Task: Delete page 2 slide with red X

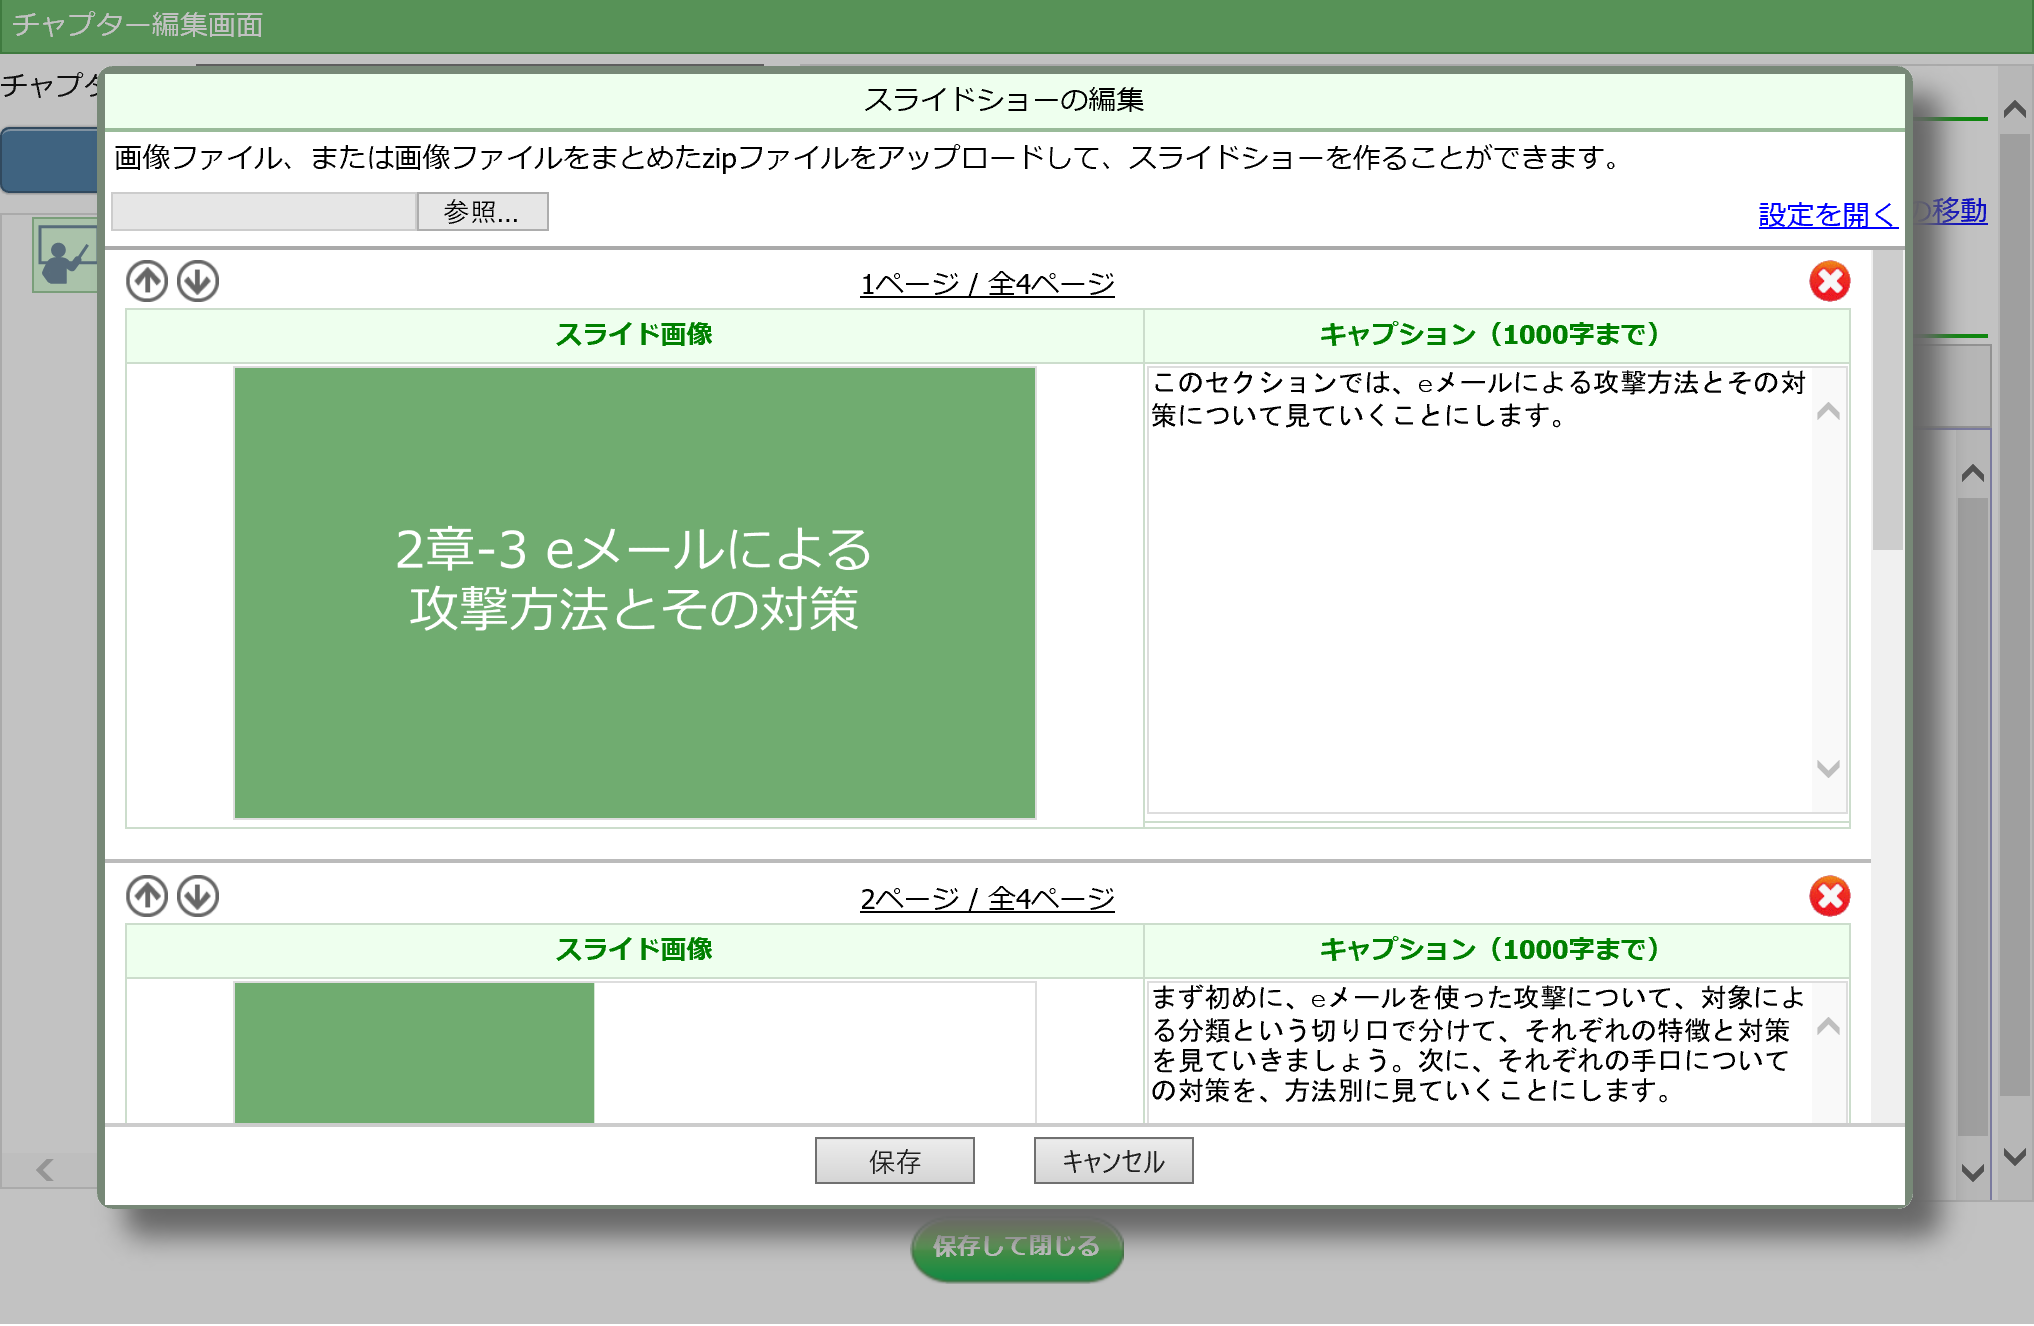Action: pyautogui.click(x=1829, y=896)
